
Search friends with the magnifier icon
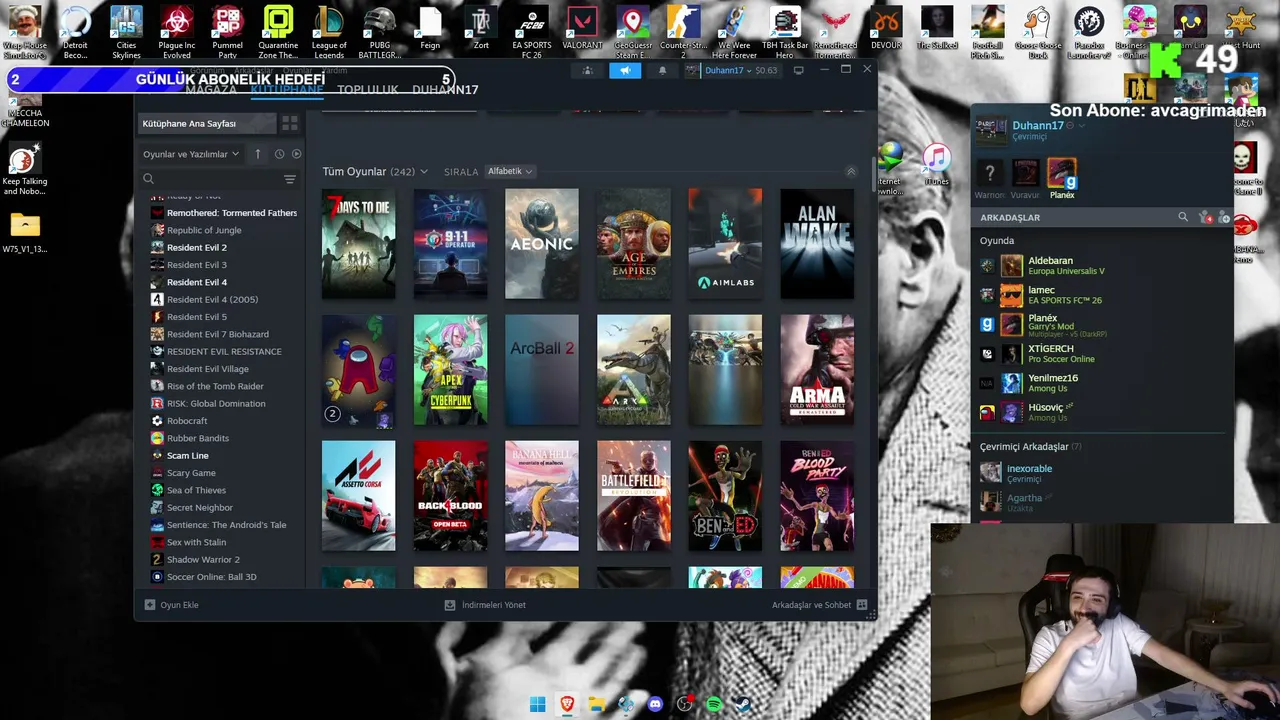tap(1183, 217)
